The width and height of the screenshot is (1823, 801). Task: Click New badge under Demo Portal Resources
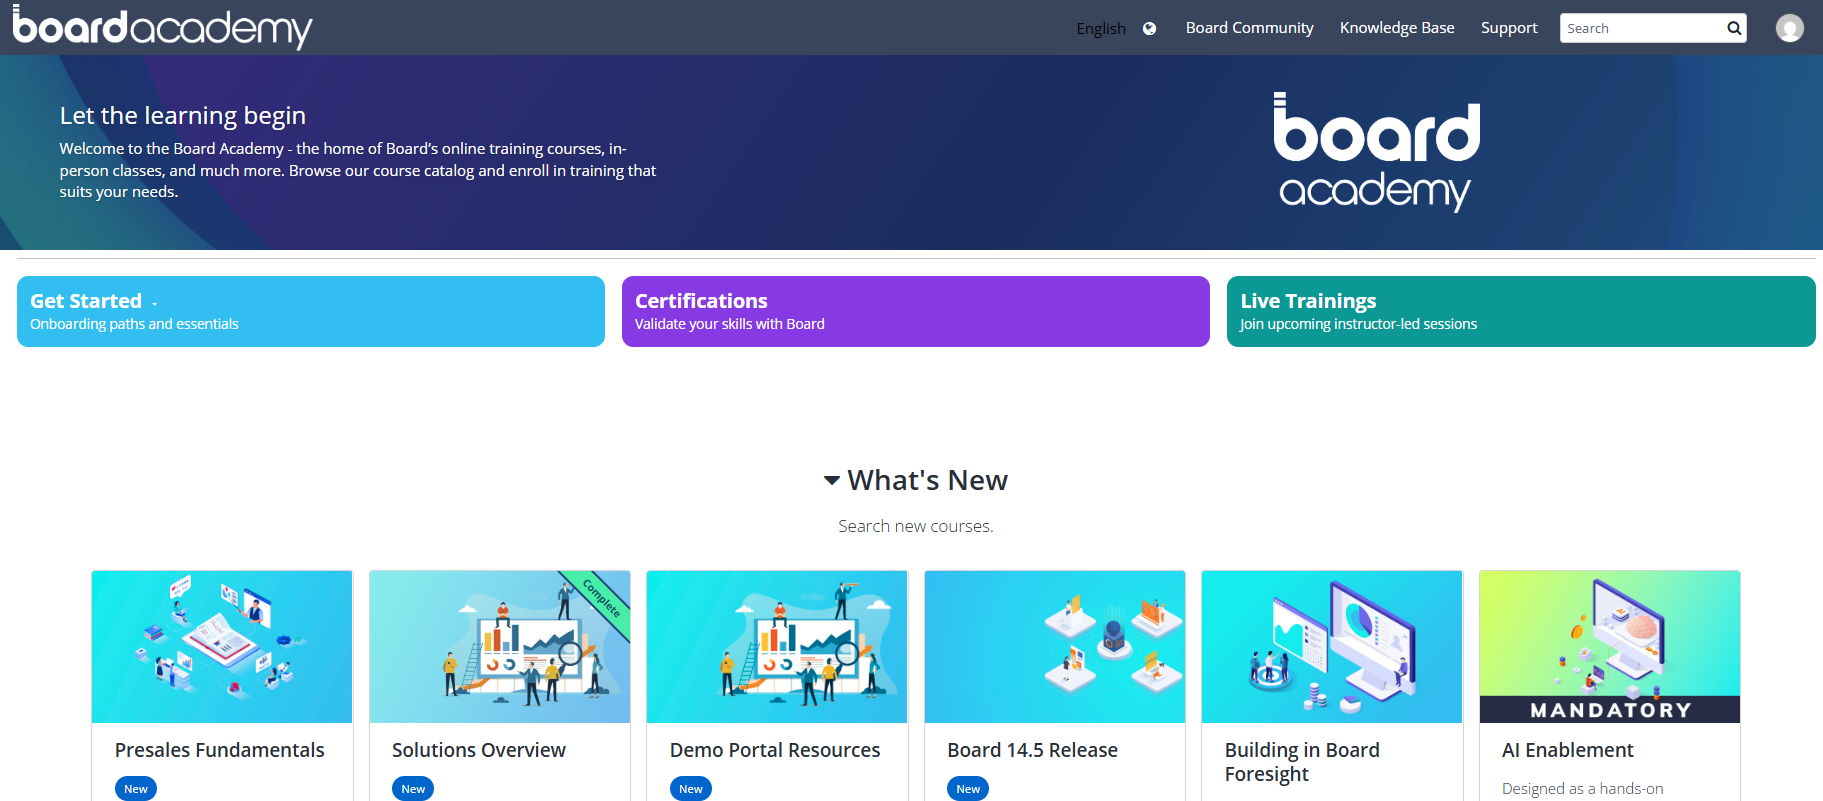click(x=691, y=789)
